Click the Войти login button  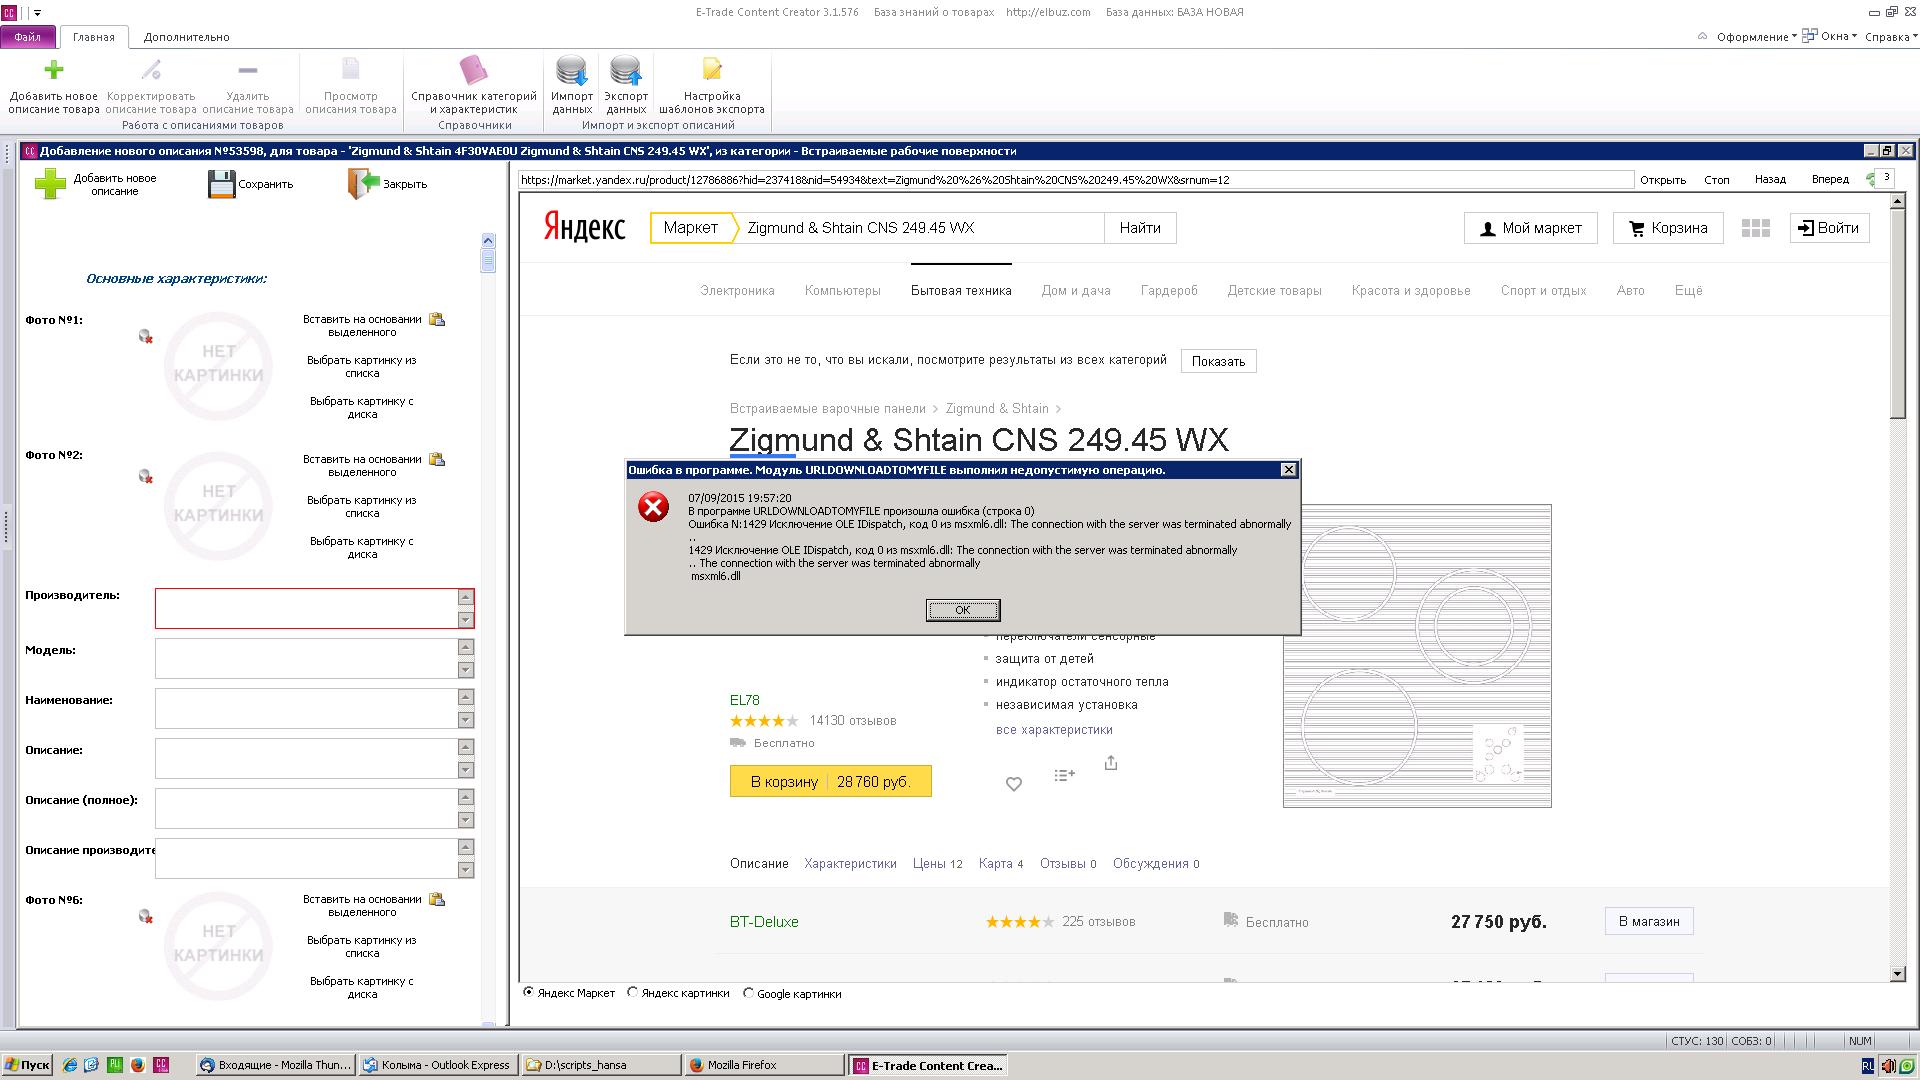pyautogui.click(x=1829, y=228)
